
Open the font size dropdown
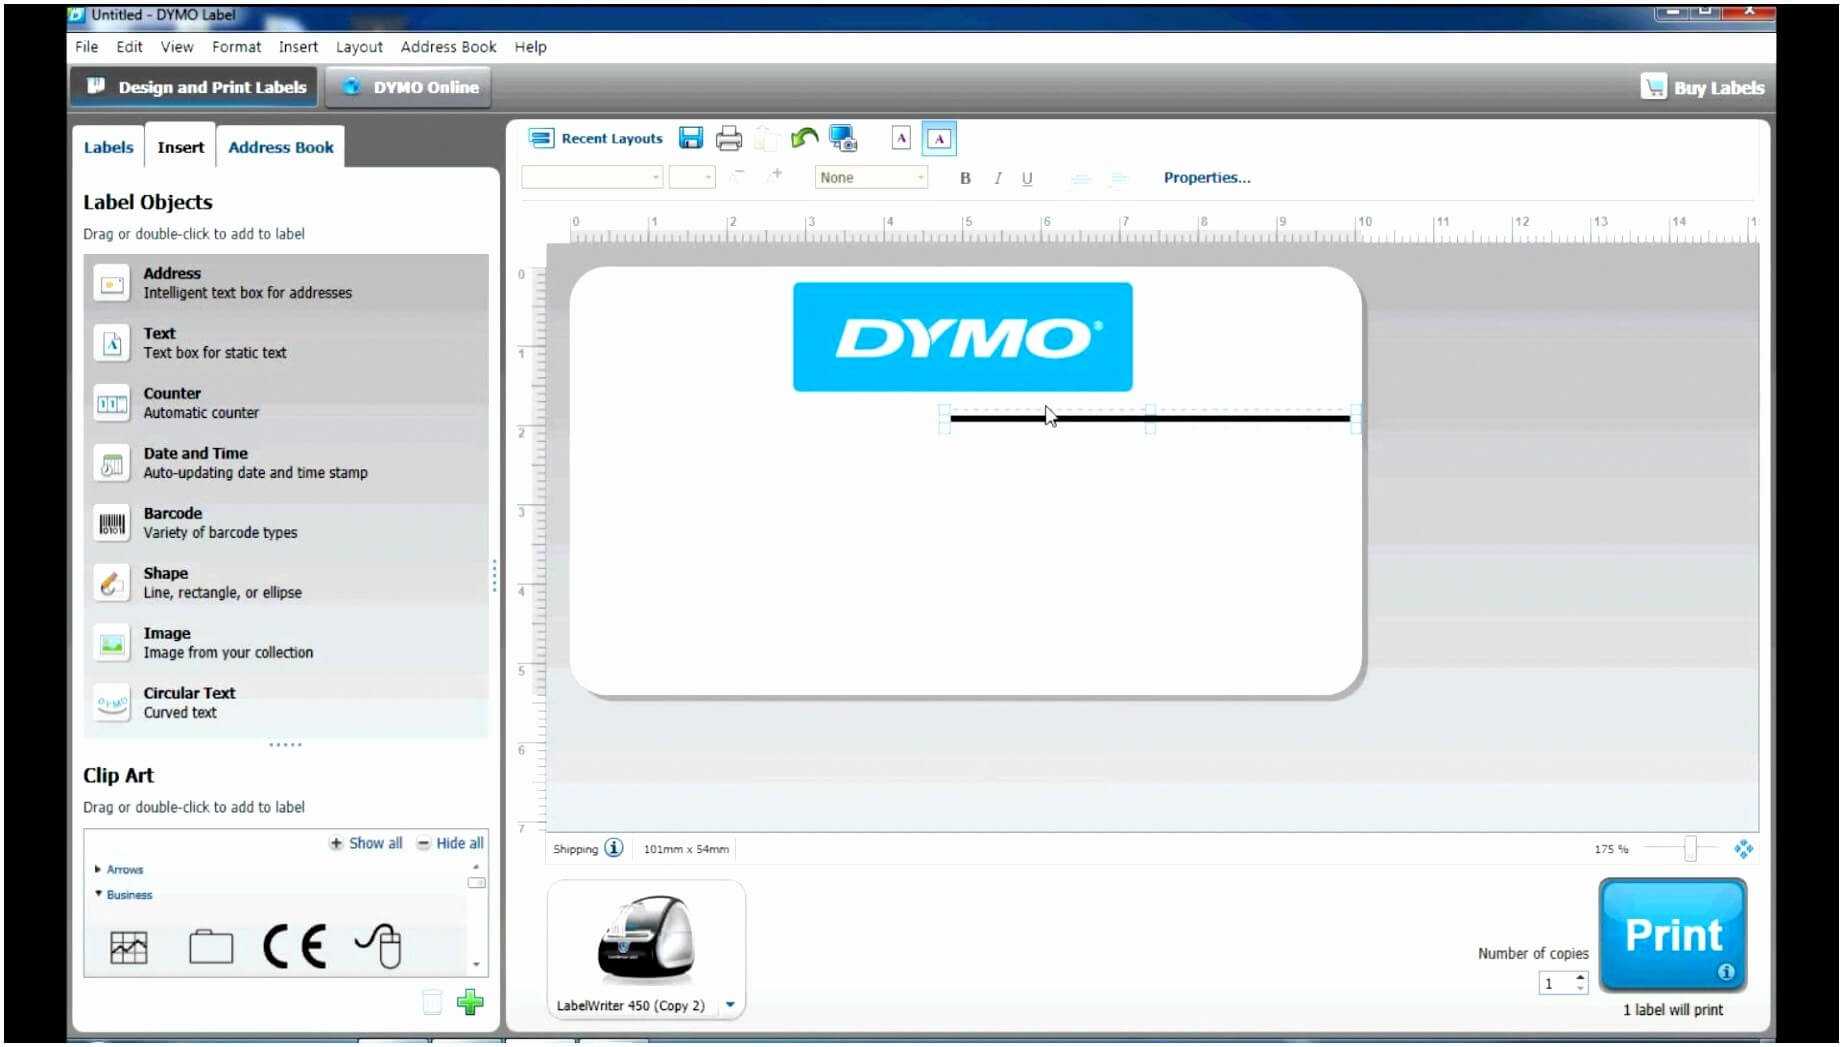pyautogui.click(x=692, y=177)
